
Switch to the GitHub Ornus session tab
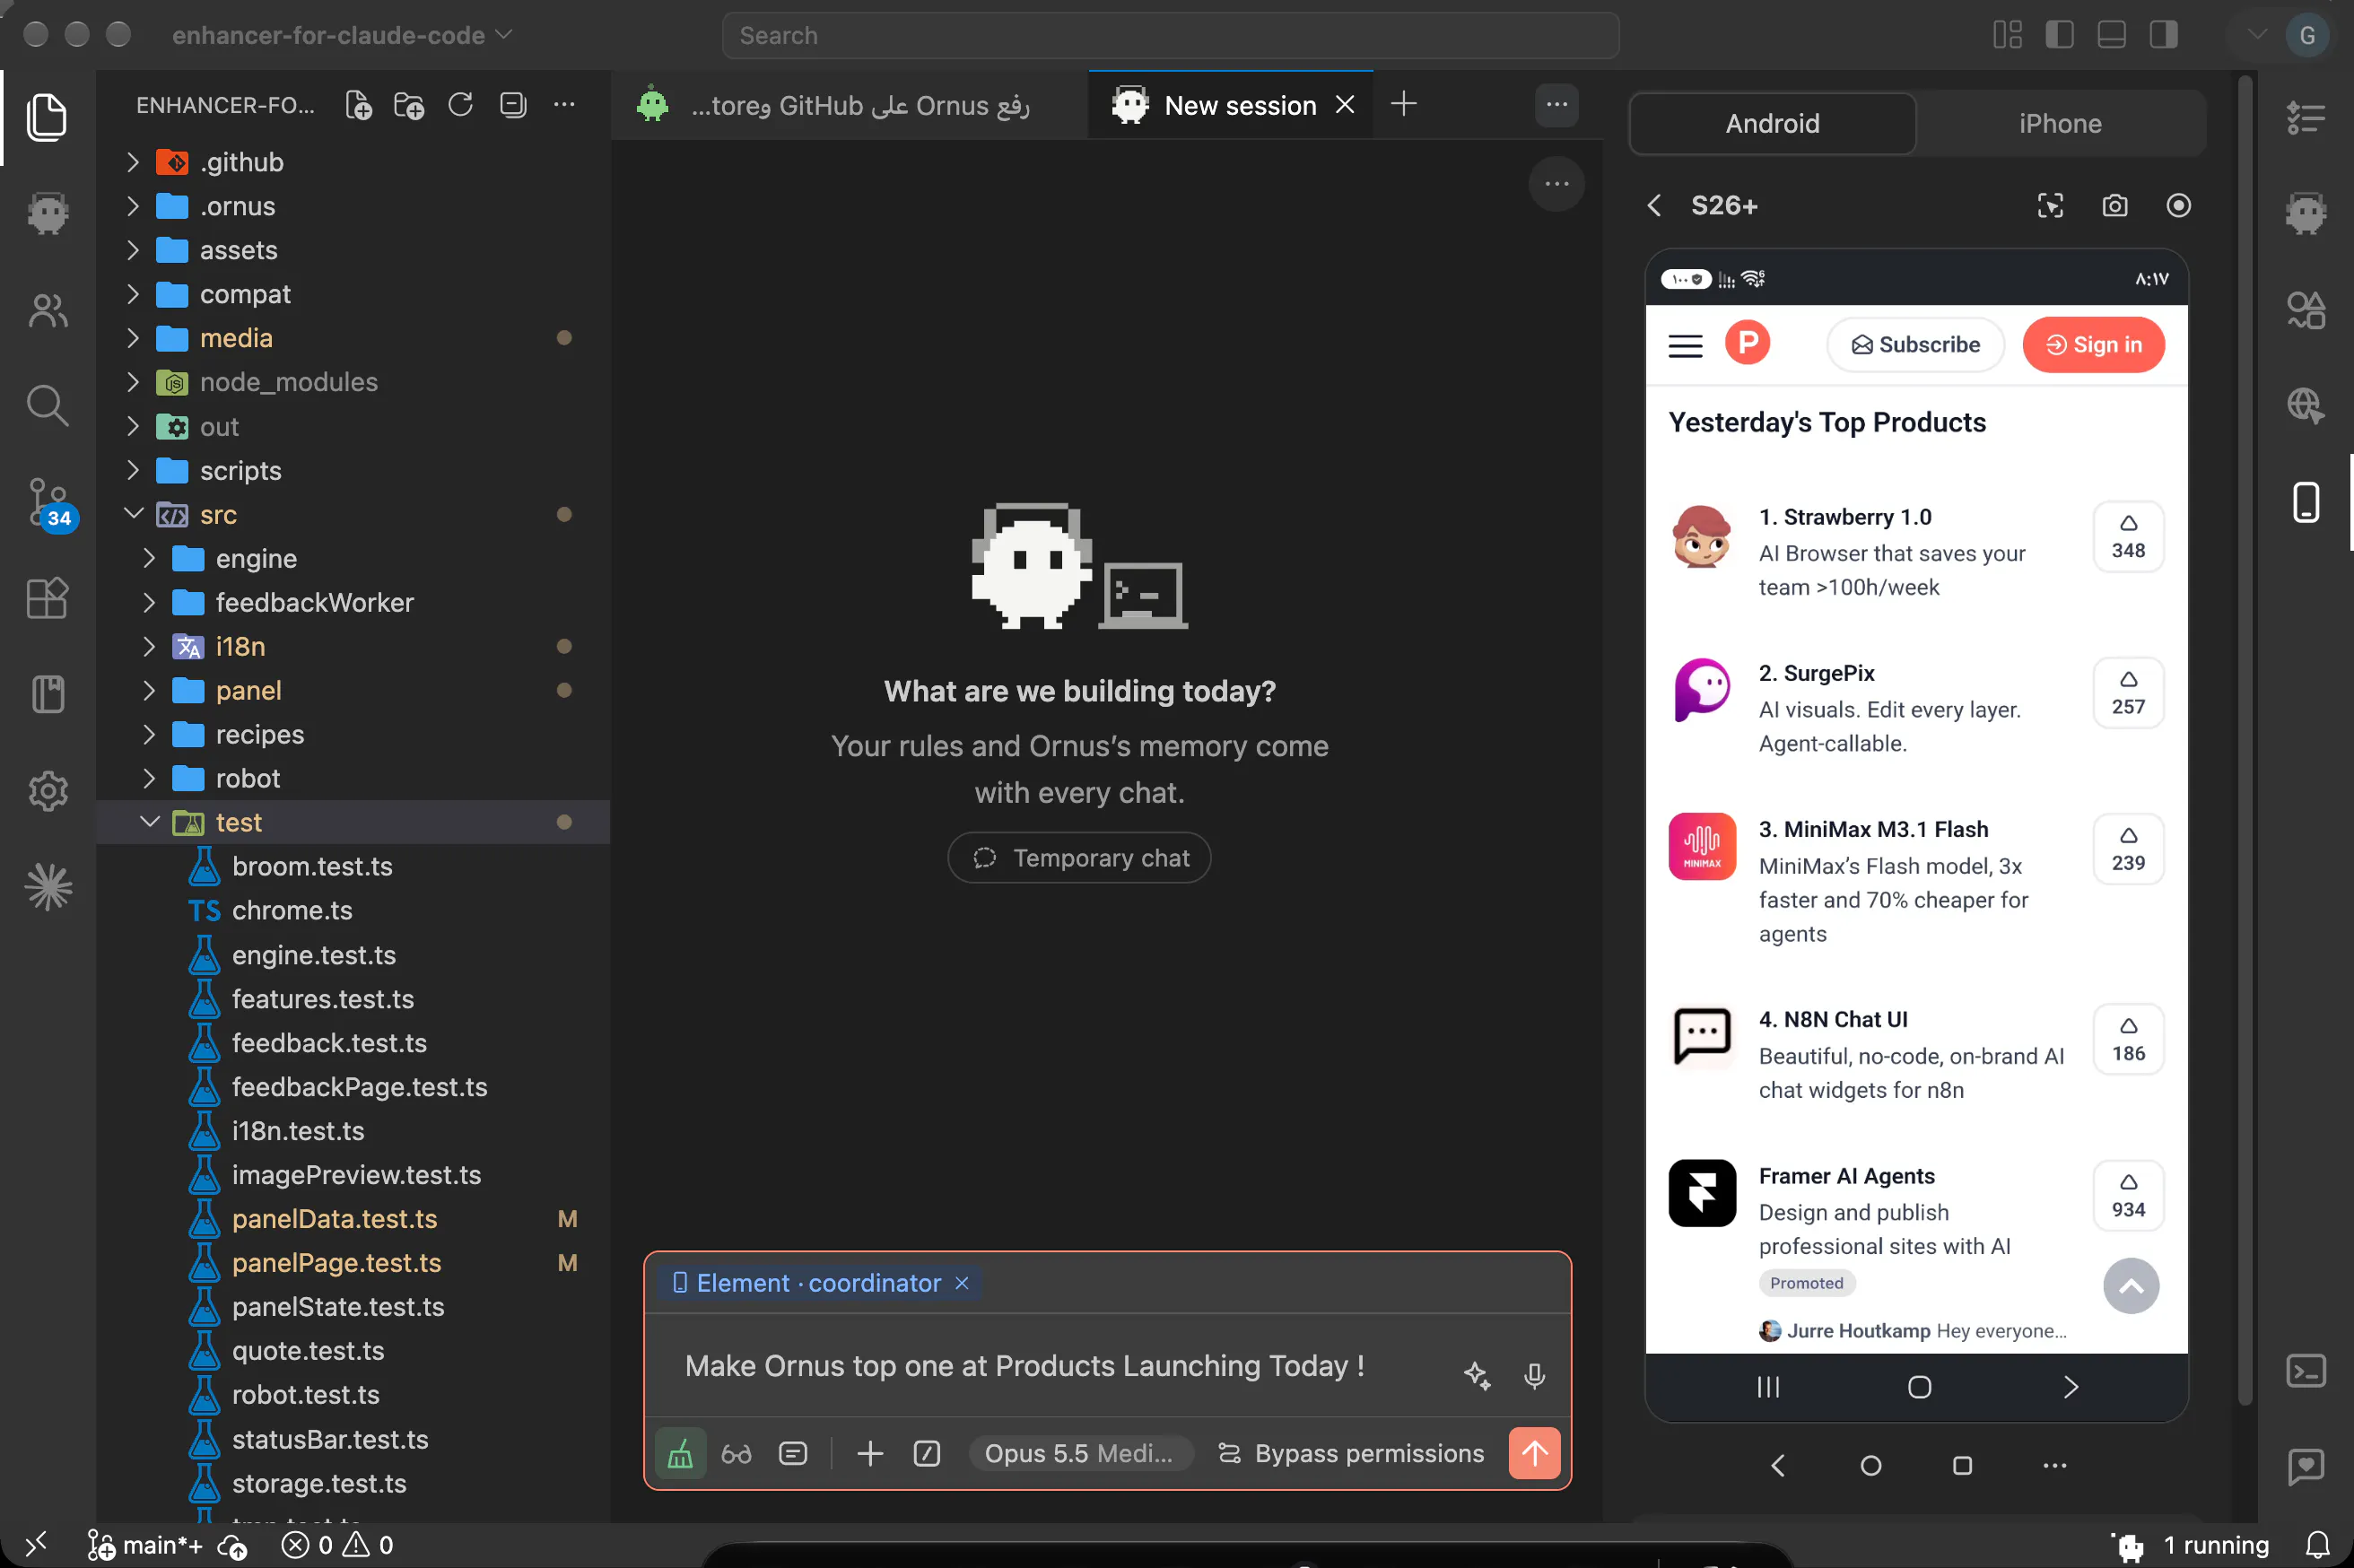(x=850, y=105)
